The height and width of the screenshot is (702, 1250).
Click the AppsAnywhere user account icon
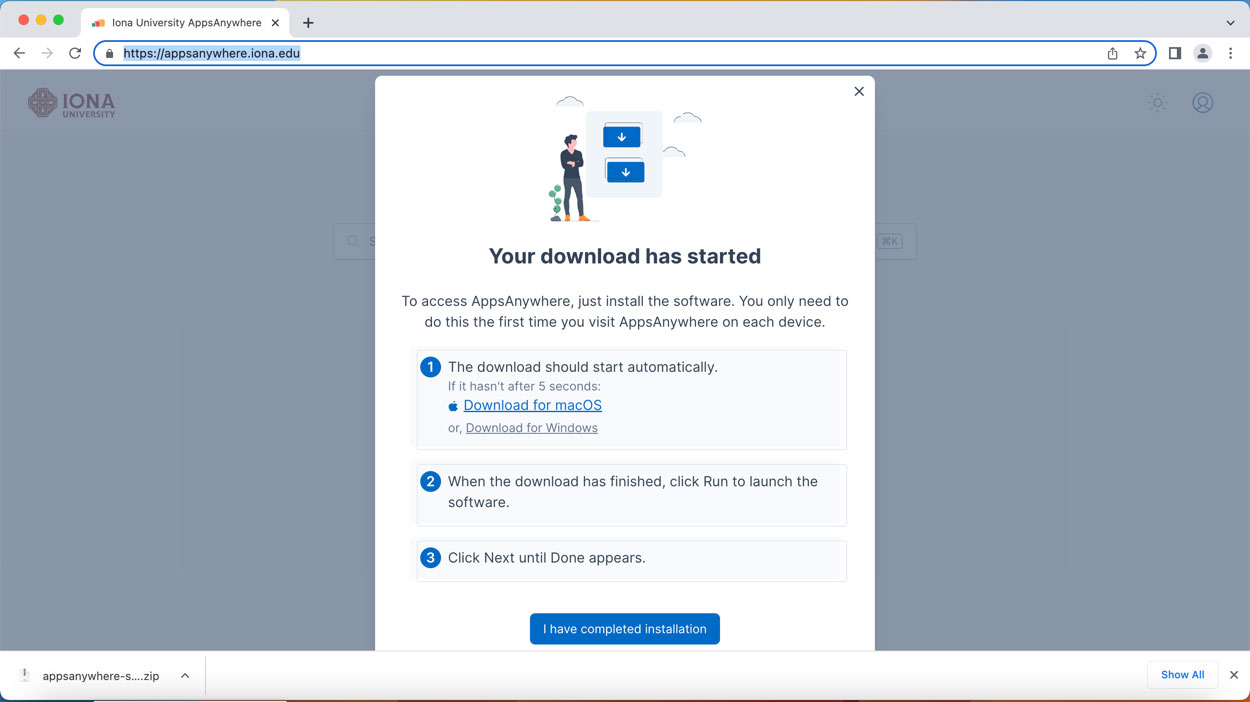(1202, 103)
